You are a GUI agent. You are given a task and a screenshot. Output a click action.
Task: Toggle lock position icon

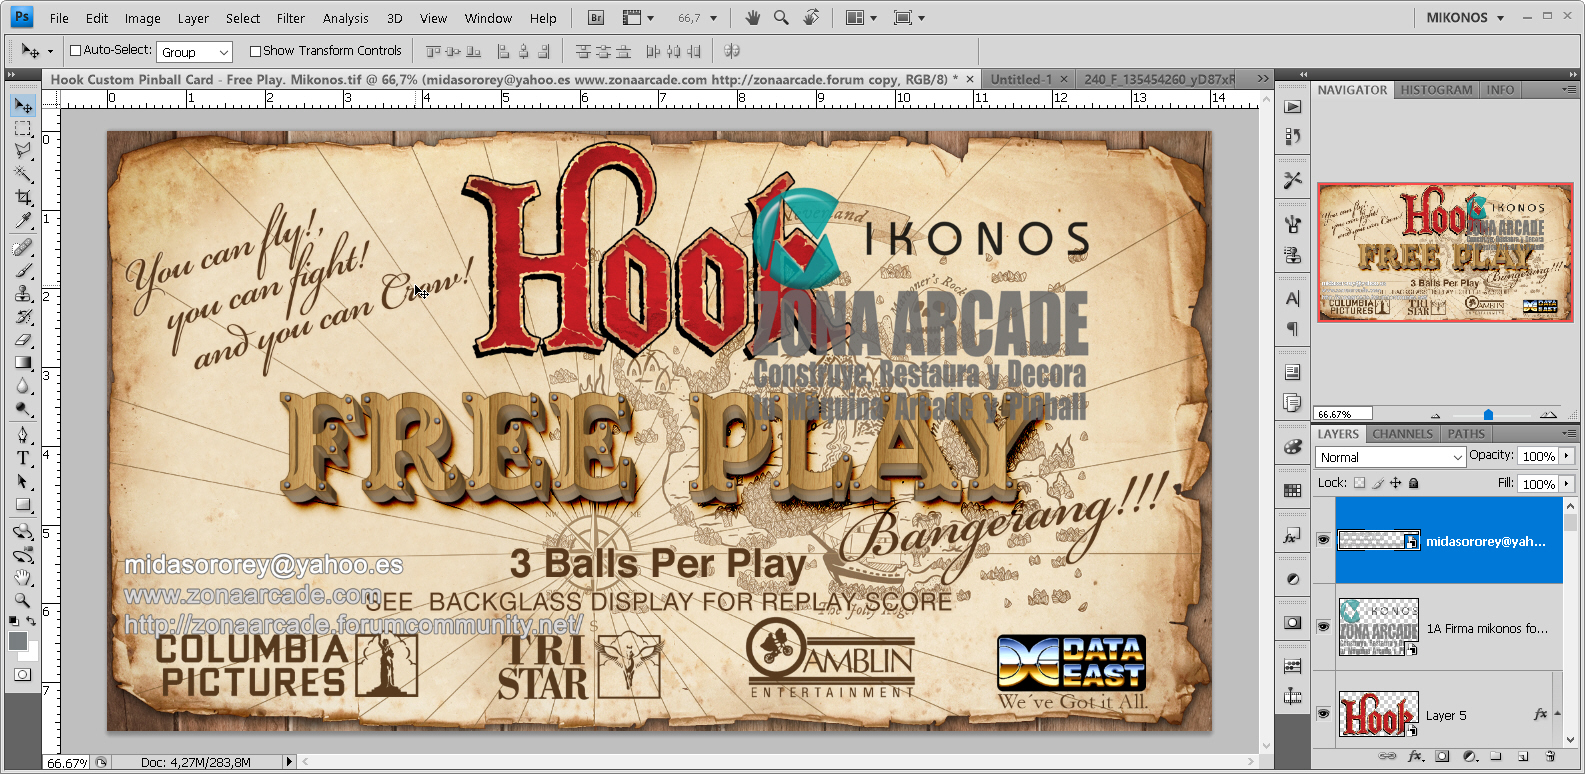click(1395, 483)
